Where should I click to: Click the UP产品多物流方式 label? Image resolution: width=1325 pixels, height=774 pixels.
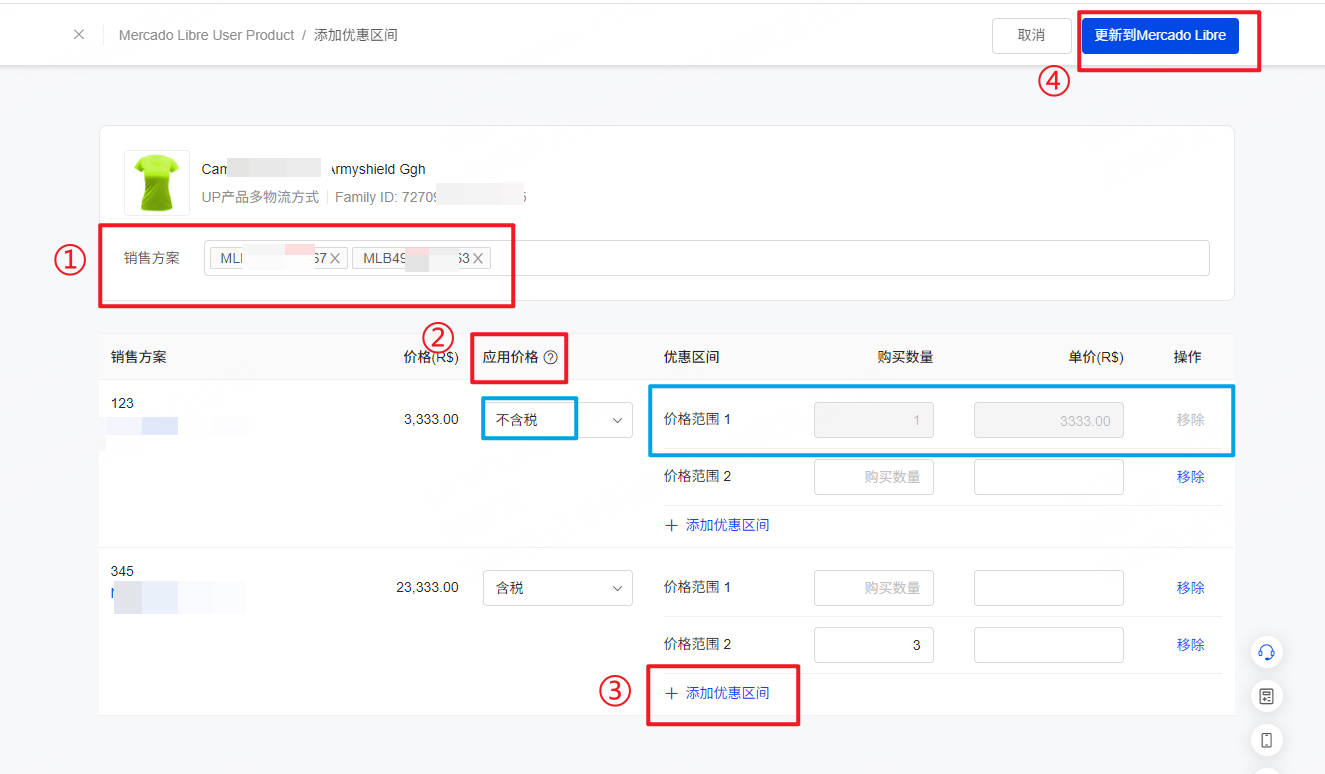[260, 197]
